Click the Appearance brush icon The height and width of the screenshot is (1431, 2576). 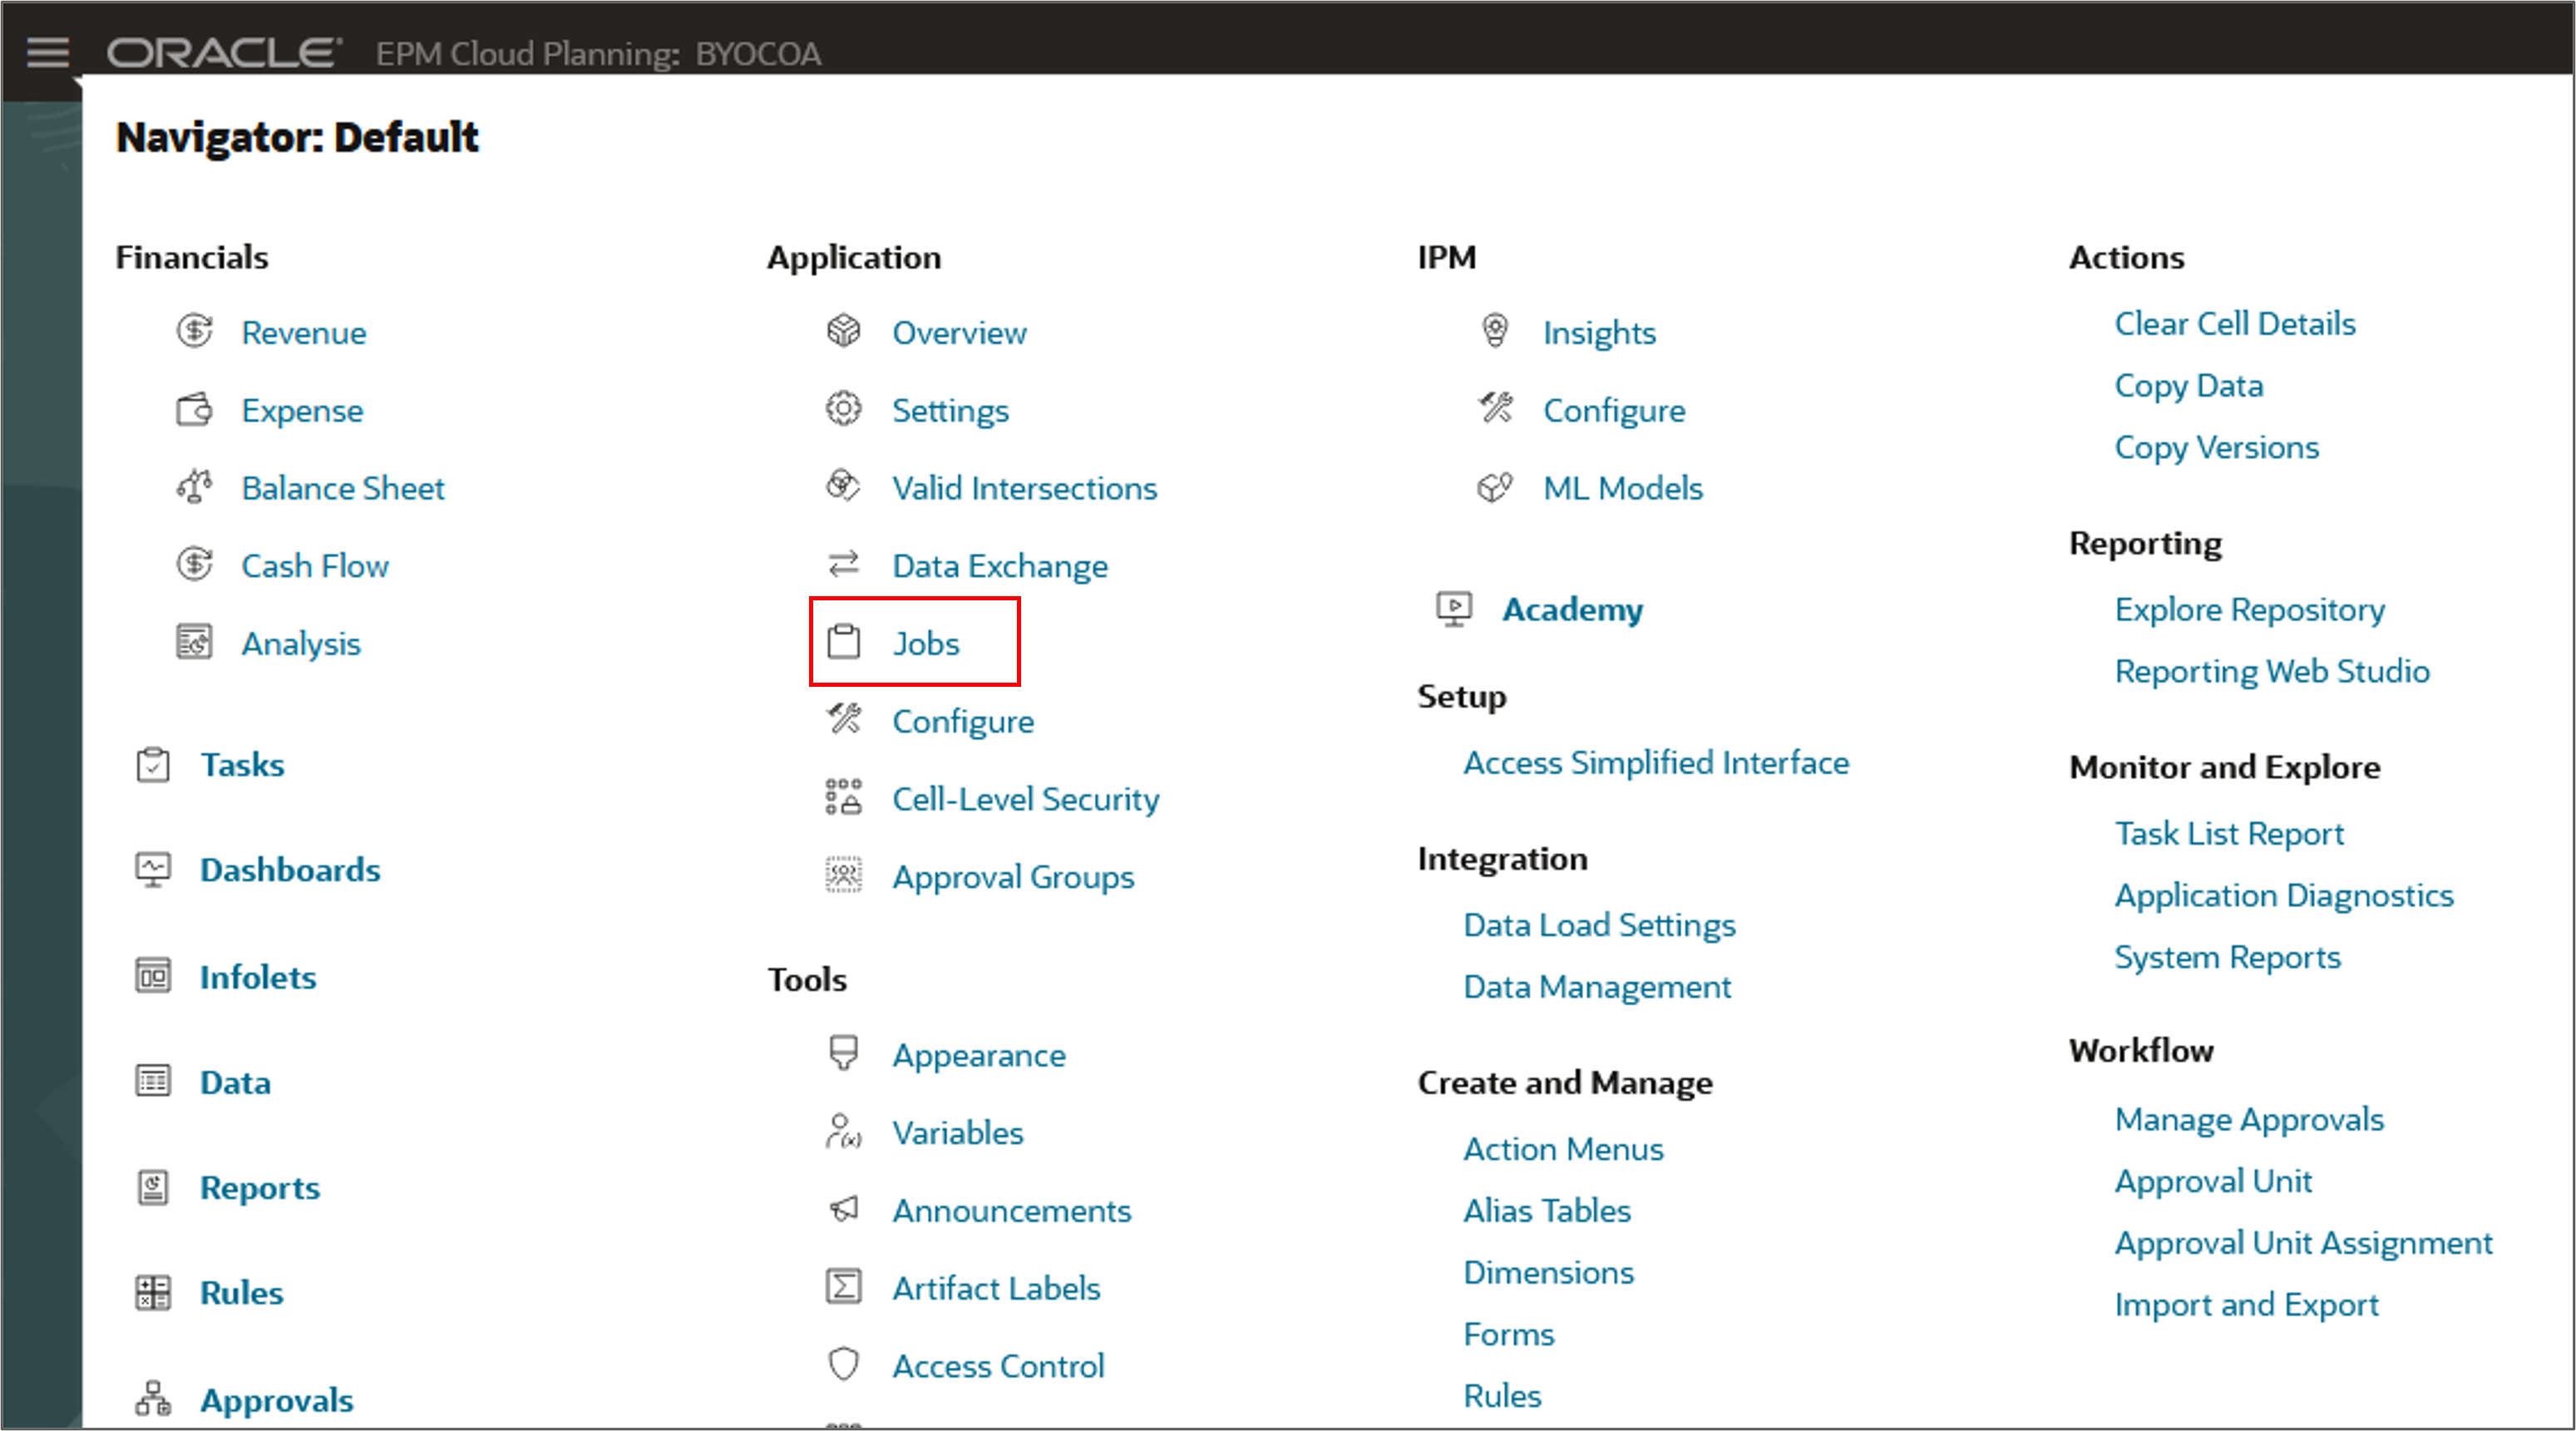[x=844, y=1053]
